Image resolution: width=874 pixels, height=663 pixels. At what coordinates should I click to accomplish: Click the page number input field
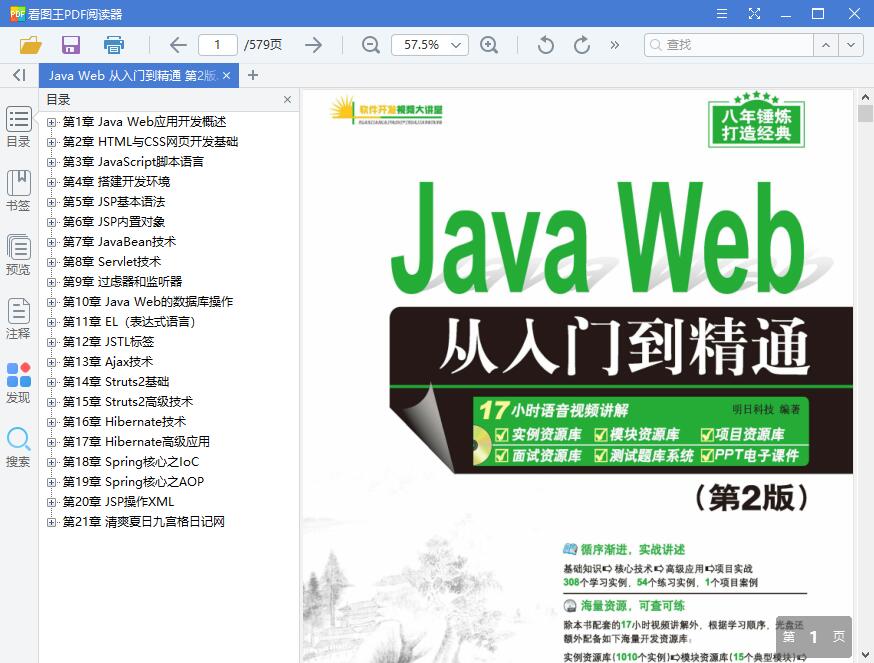pos(217,45)
